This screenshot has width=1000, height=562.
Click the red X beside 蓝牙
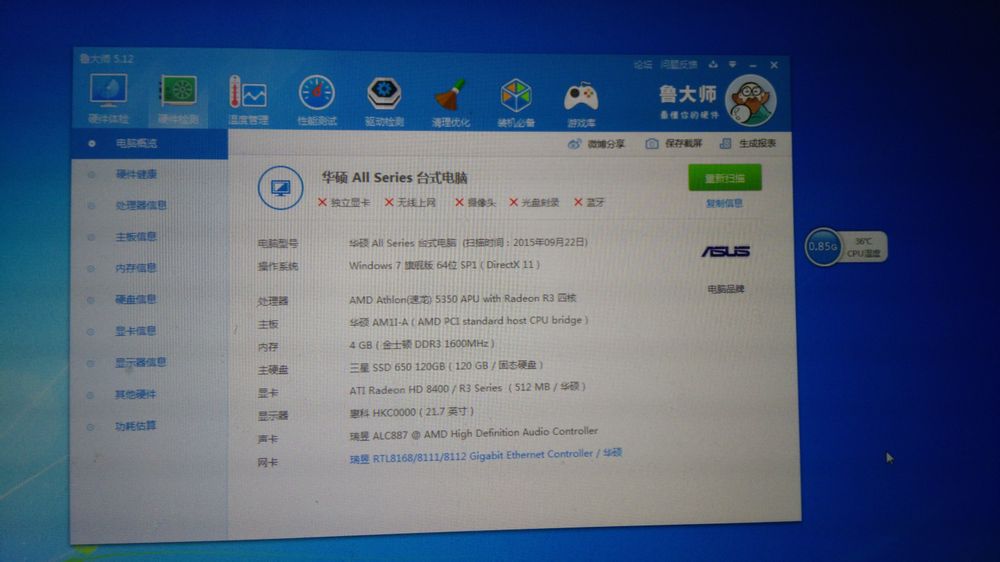[578, 202]
